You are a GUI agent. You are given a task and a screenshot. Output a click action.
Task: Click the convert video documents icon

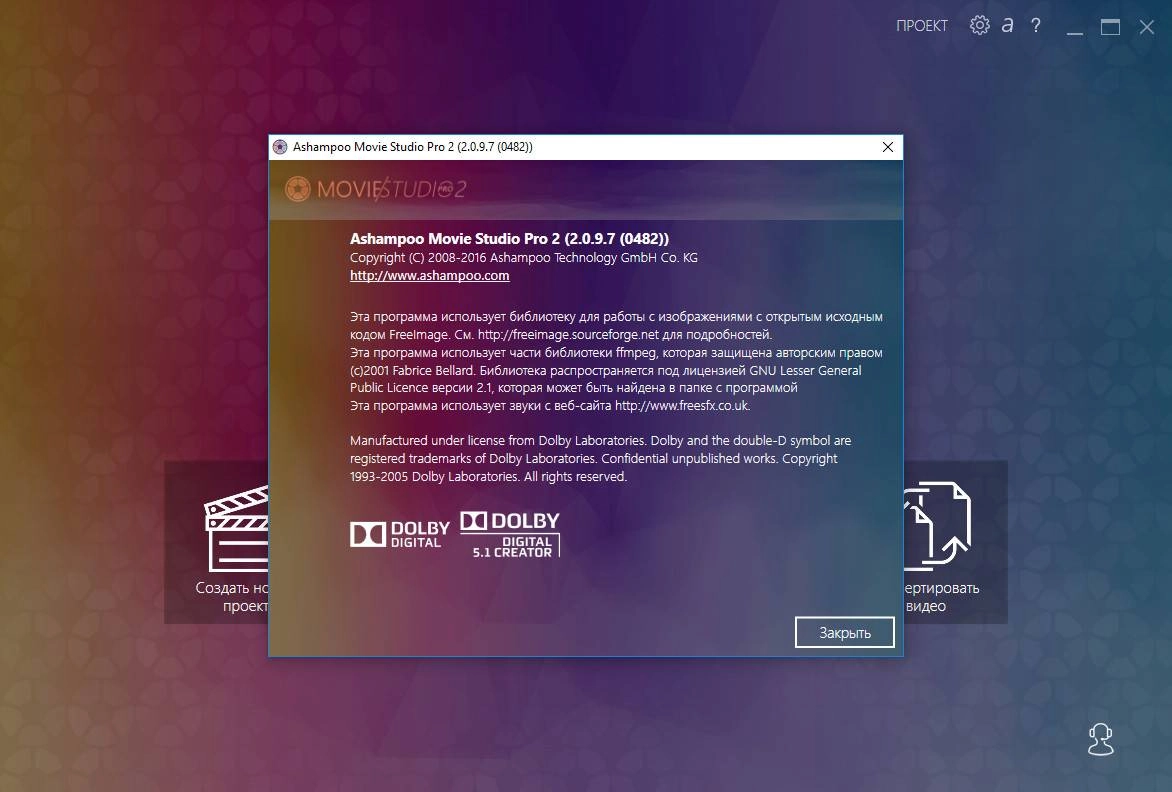click(937, 525)
